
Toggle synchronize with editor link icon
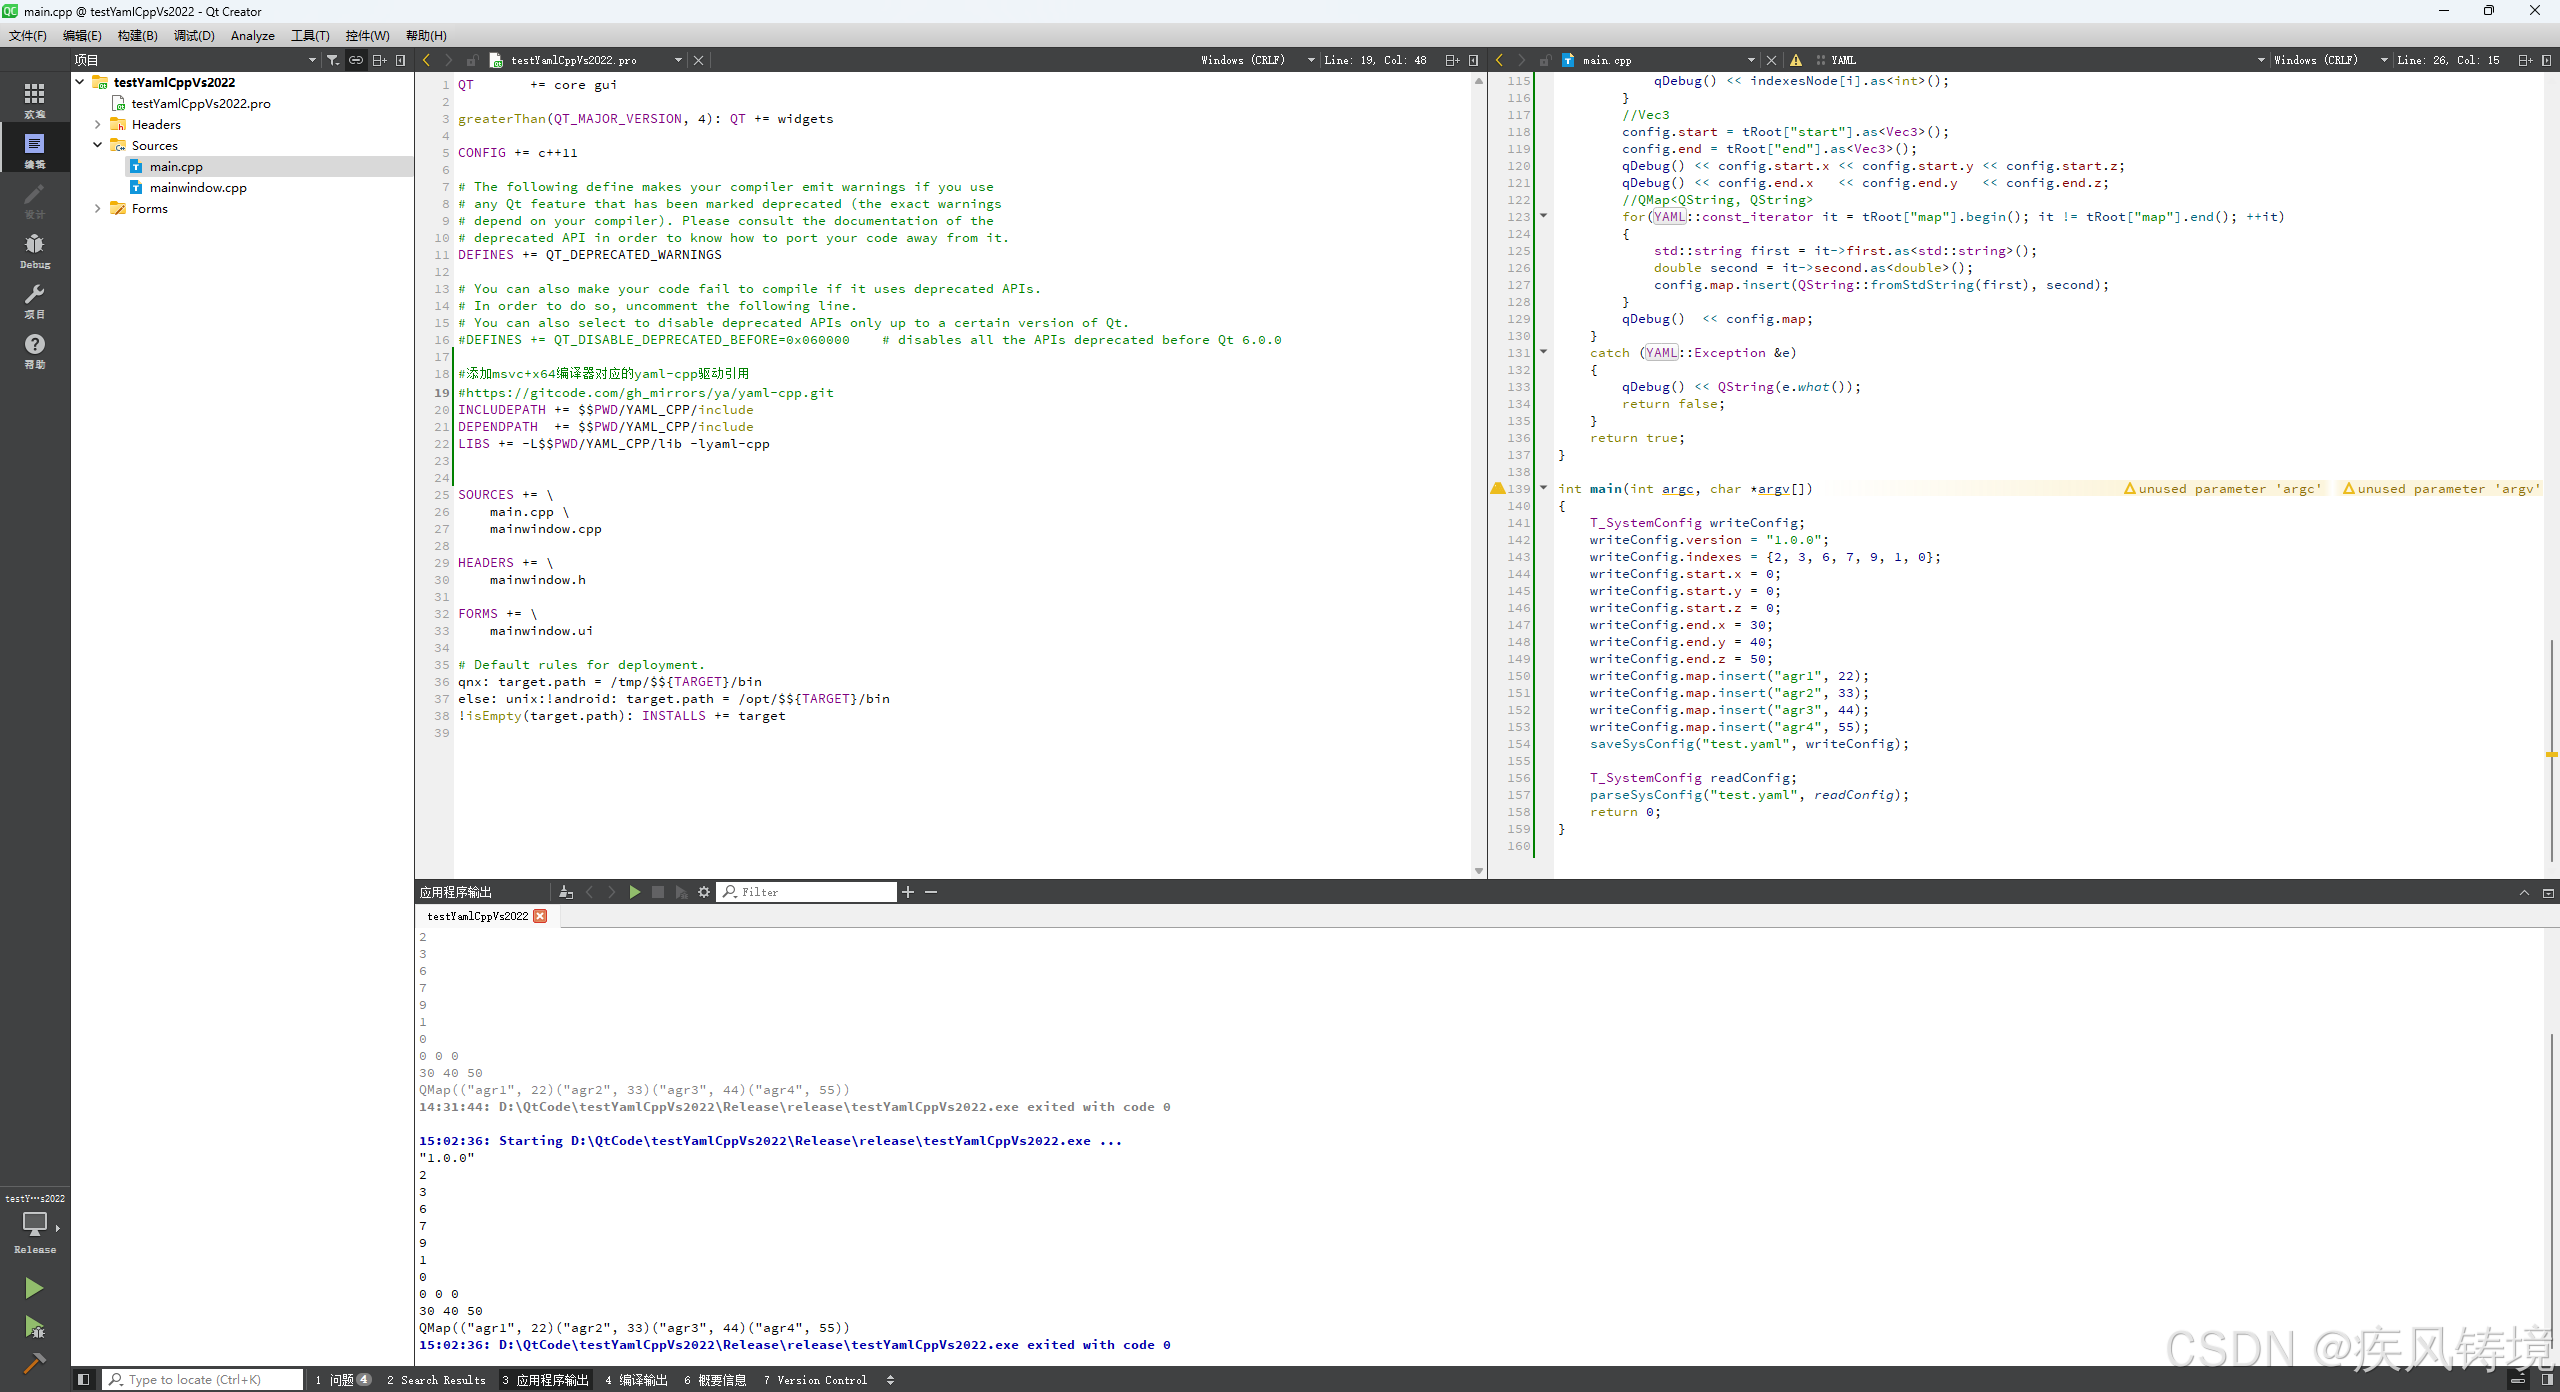[356, 60]
